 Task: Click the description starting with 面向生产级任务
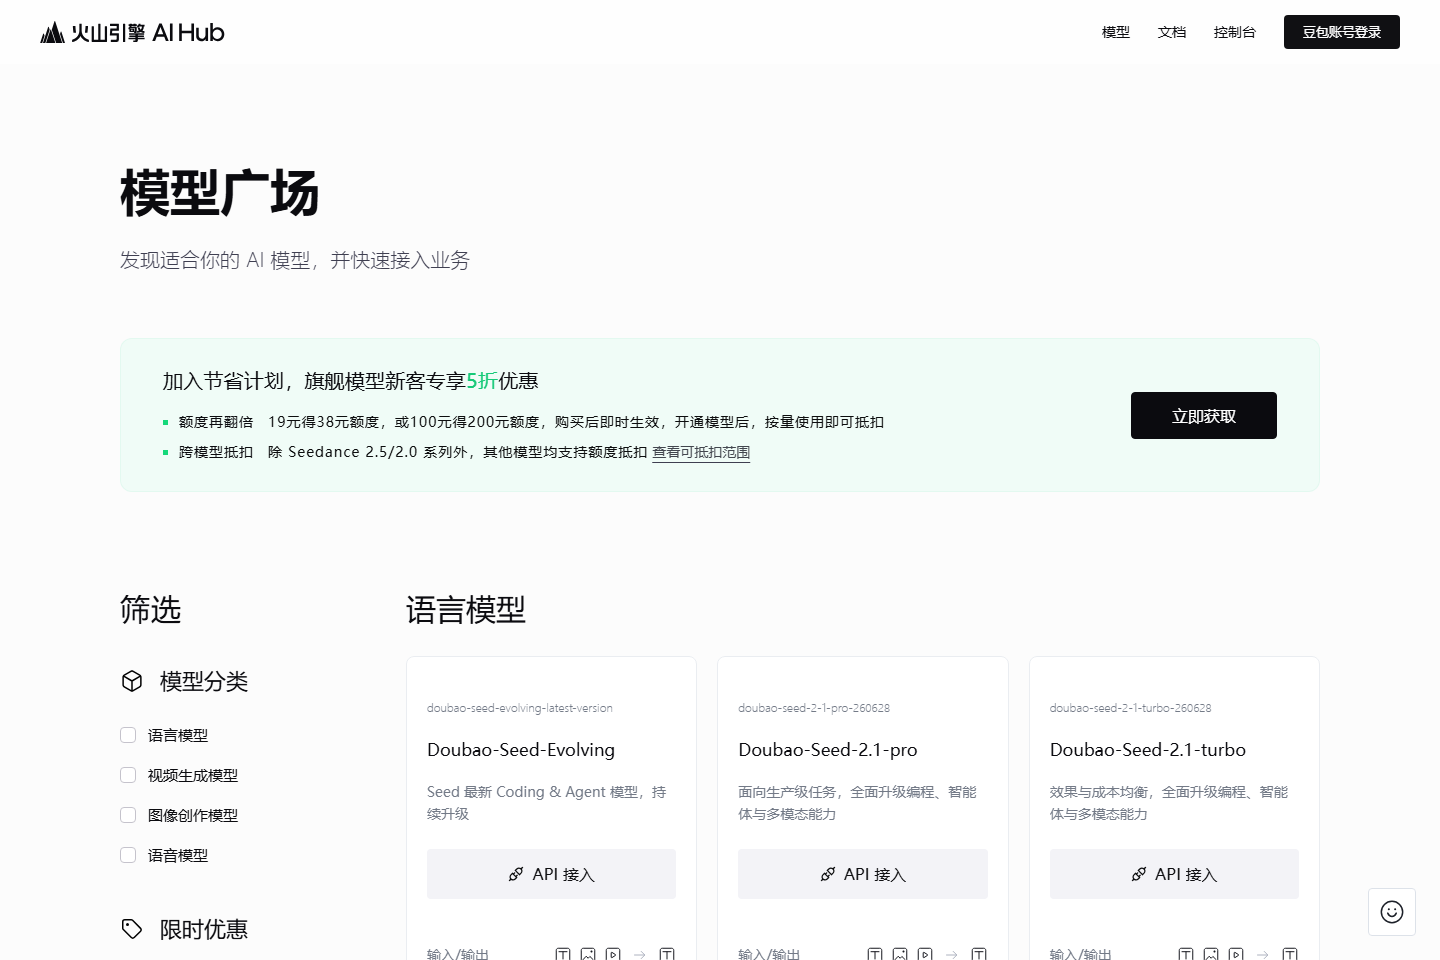click(x=858, y=803)
